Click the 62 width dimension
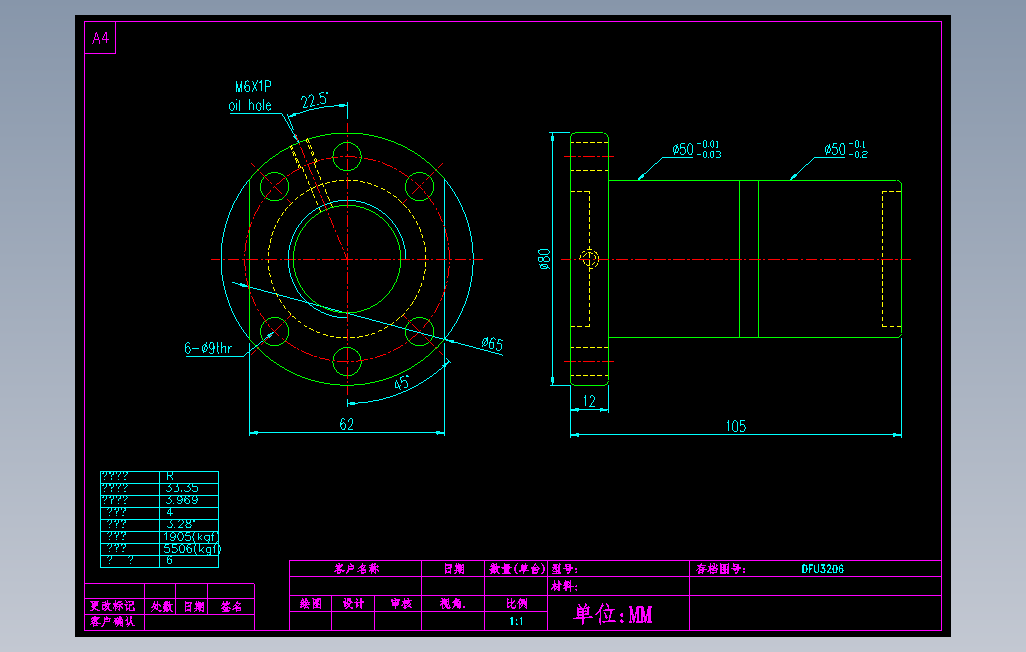The height and width of the screenshot is (652, 1026). (x=347, y=424)
